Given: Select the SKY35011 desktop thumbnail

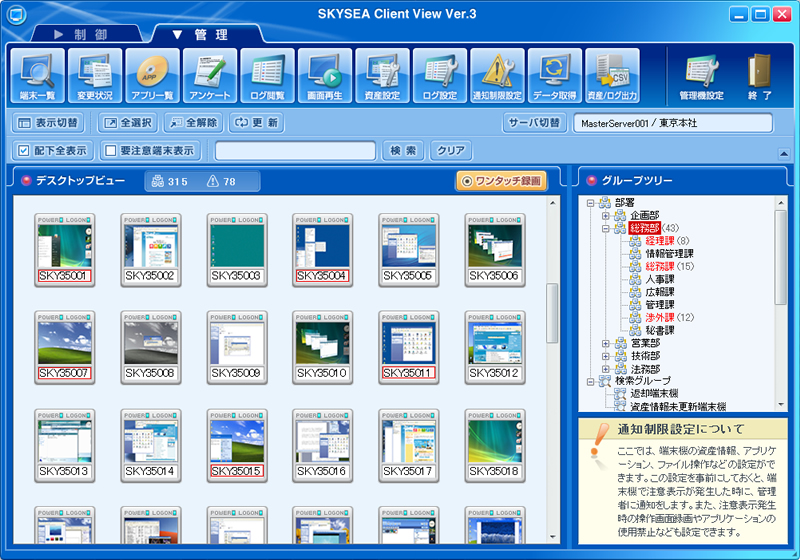Looking at the screenshot, I should 409,347.
